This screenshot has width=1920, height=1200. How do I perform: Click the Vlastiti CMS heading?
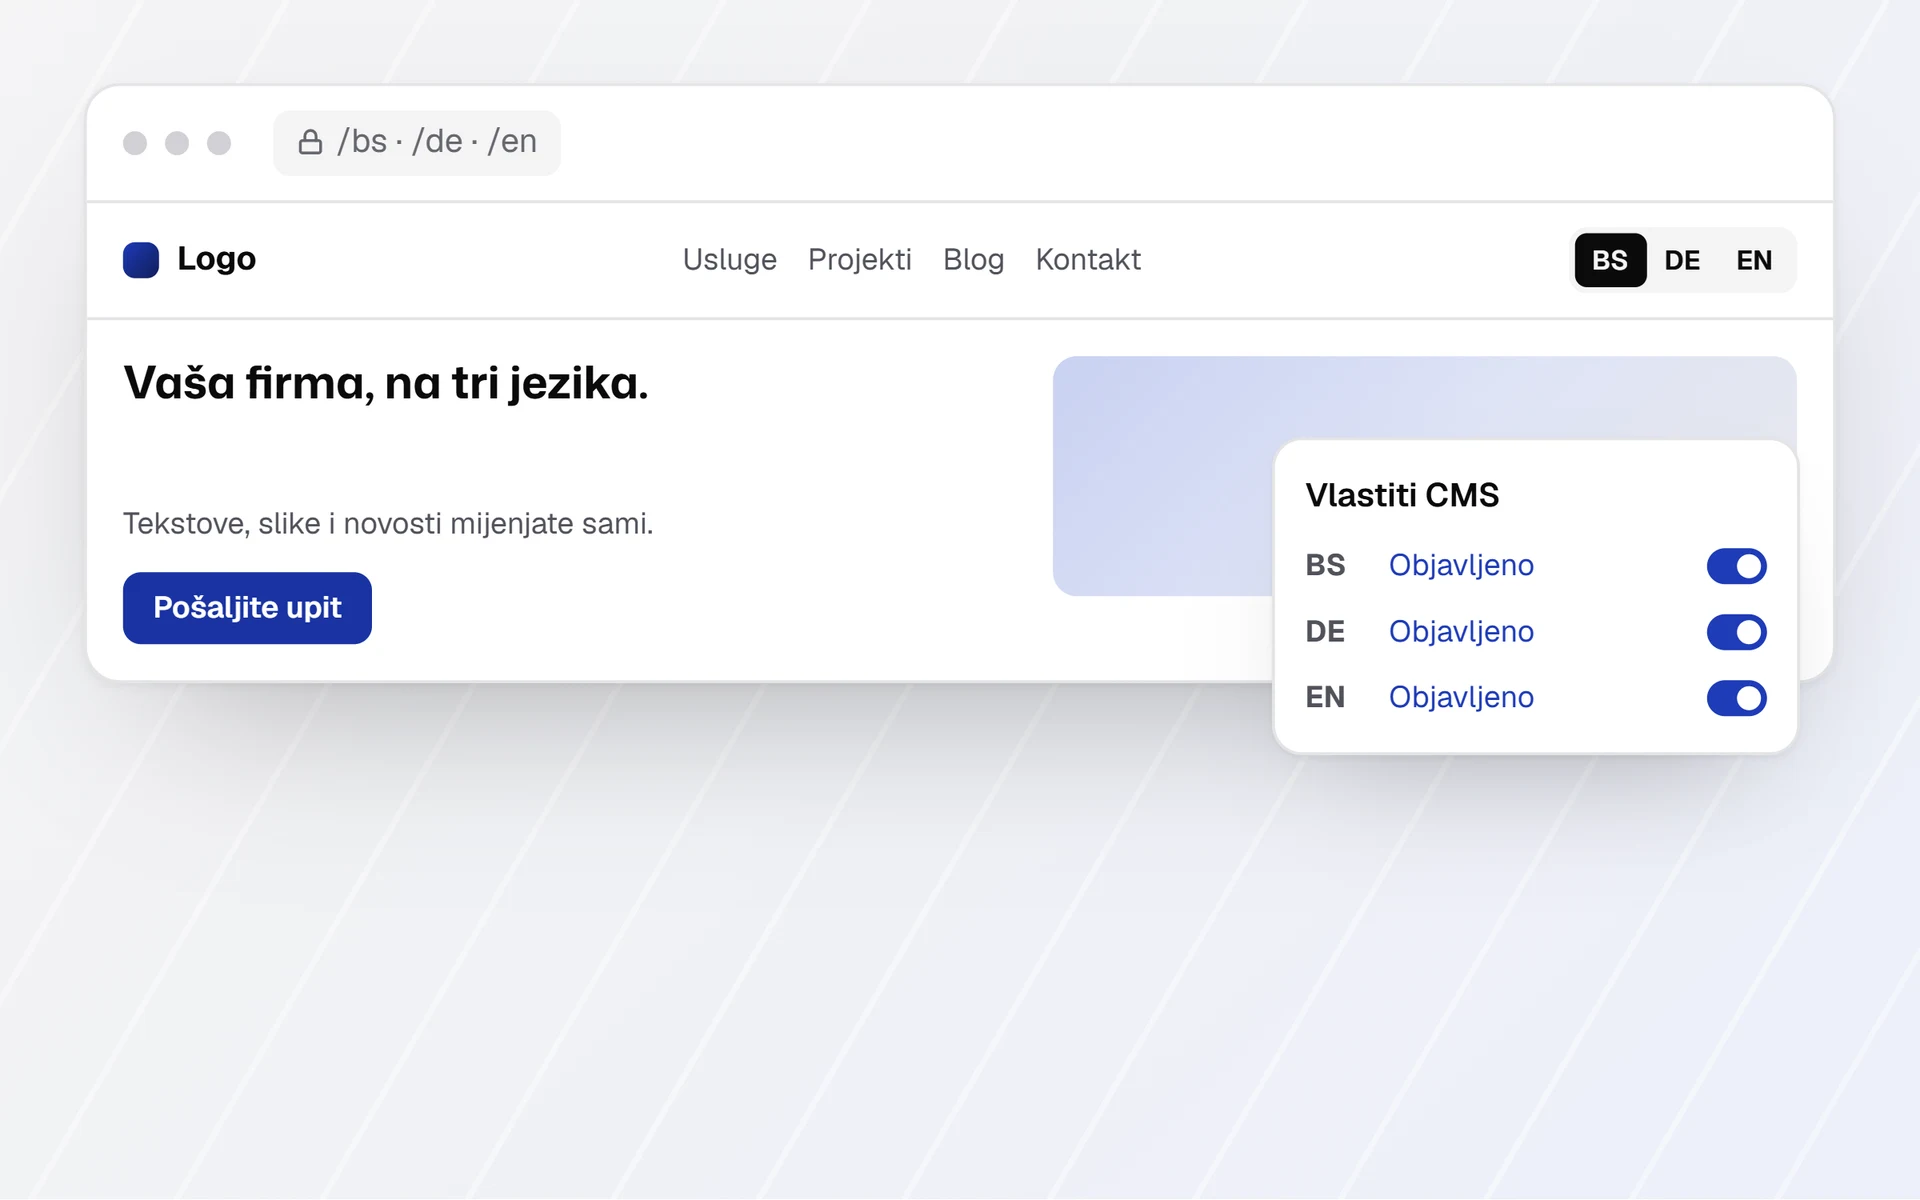pos(1402,495)
